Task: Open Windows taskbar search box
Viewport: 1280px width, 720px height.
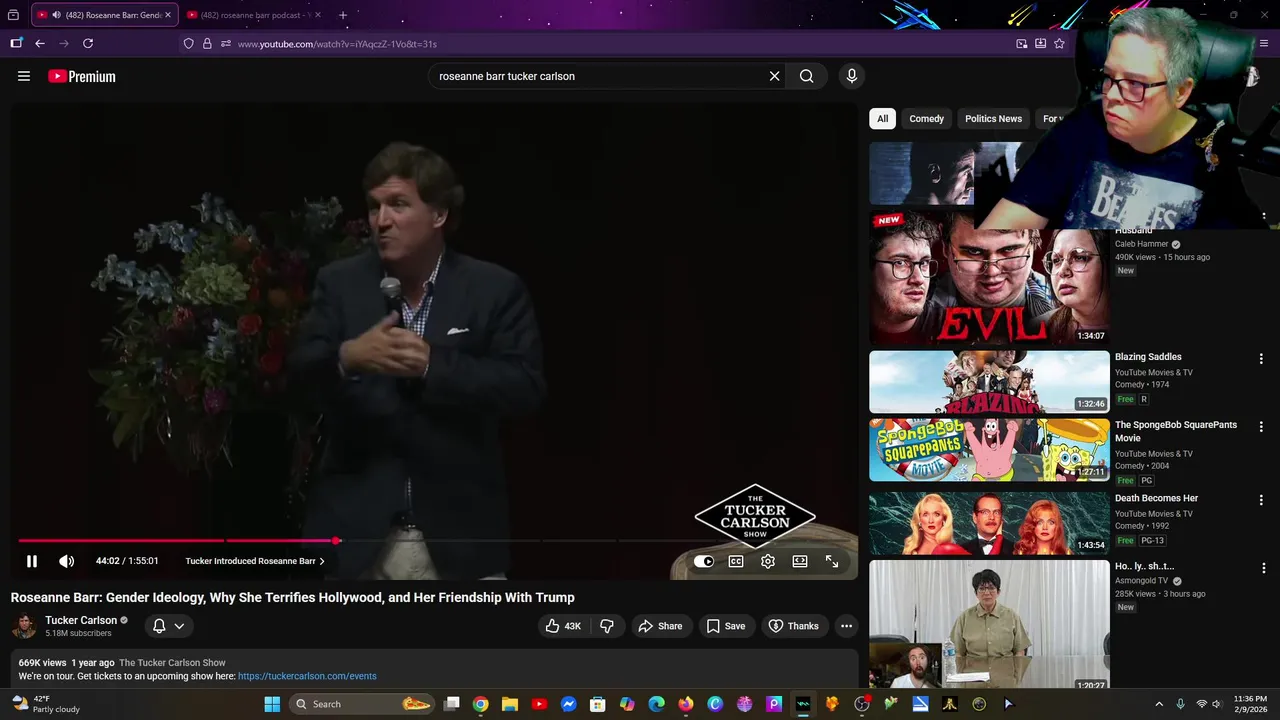Action: (x=362, y=704)
